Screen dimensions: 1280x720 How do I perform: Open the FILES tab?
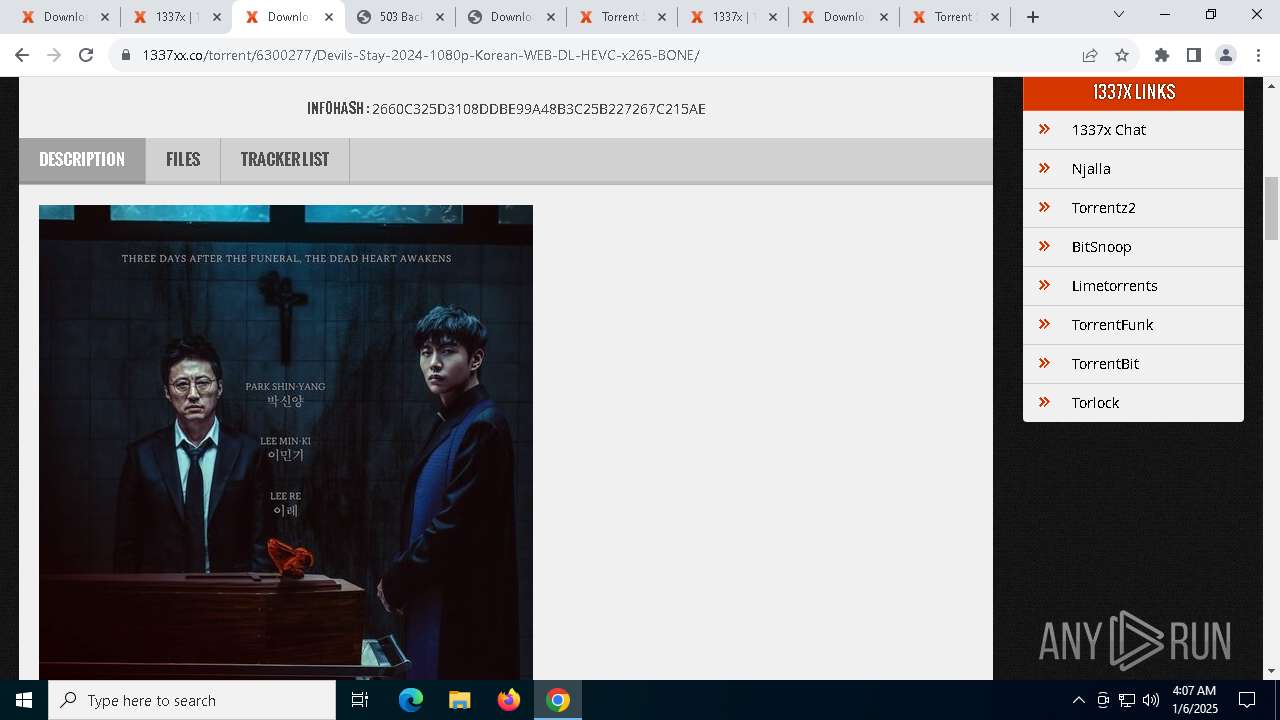pyautogui.click(x=183, y=160)
